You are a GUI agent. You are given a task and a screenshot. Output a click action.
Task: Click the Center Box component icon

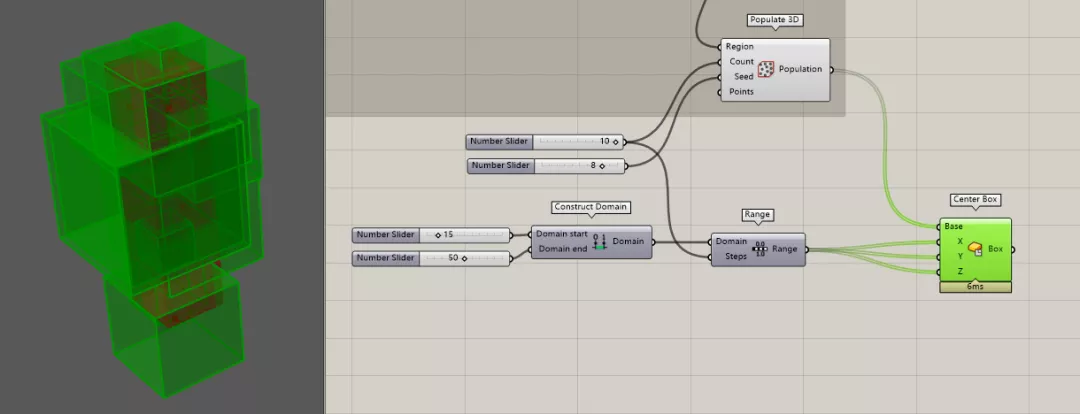click(975, 248)
